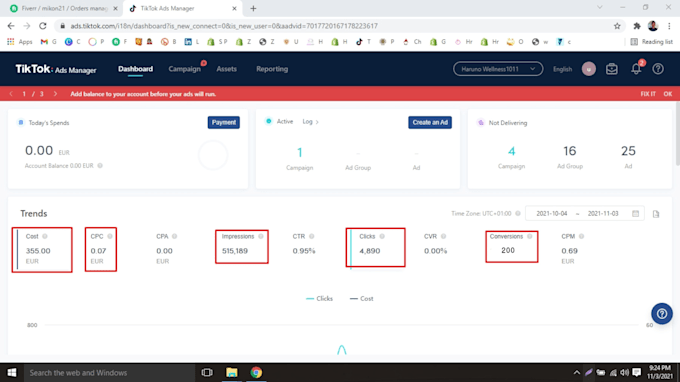
Task: Open the Campaign tab
Action: pyautogui.click(x=184, y=69)
